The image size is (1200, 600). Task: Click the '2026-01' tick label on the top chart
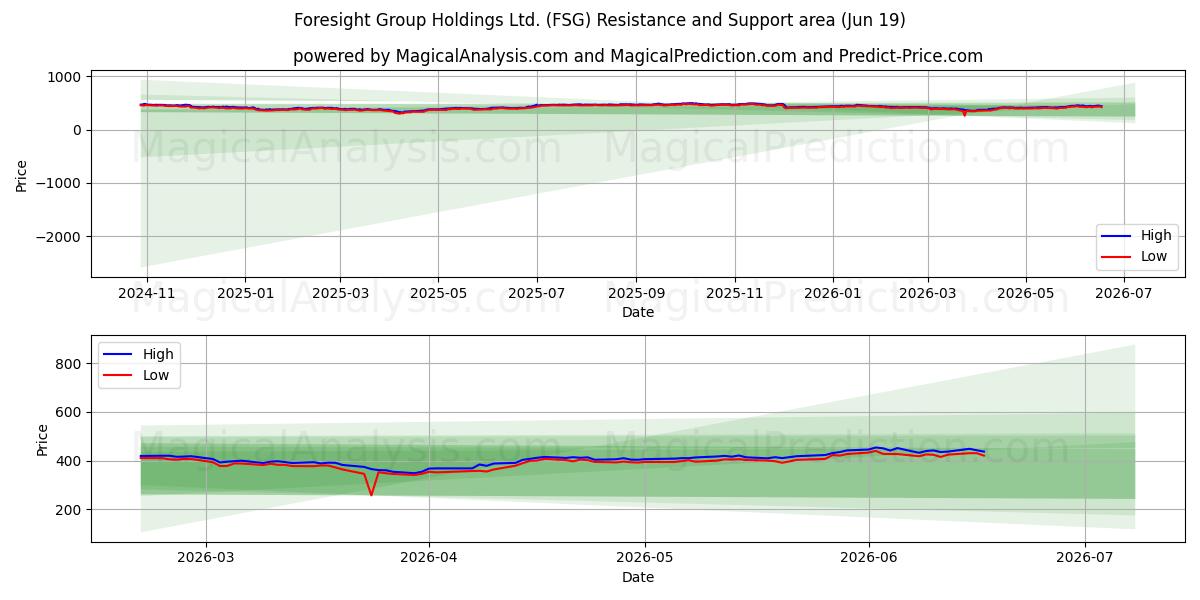click(x=832, y=293)
